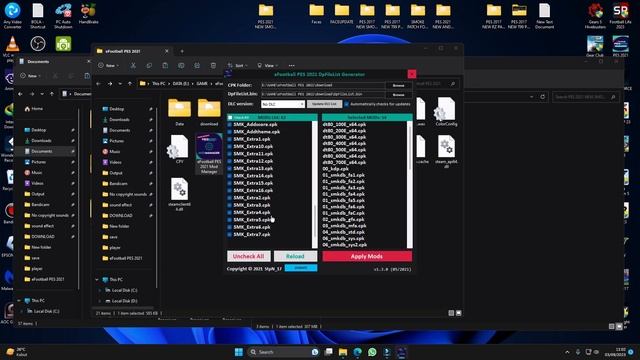The height and width of the screenshot is (360, 640).
Task: Open the See more (…) menu in Explorer
Action: 291,65
